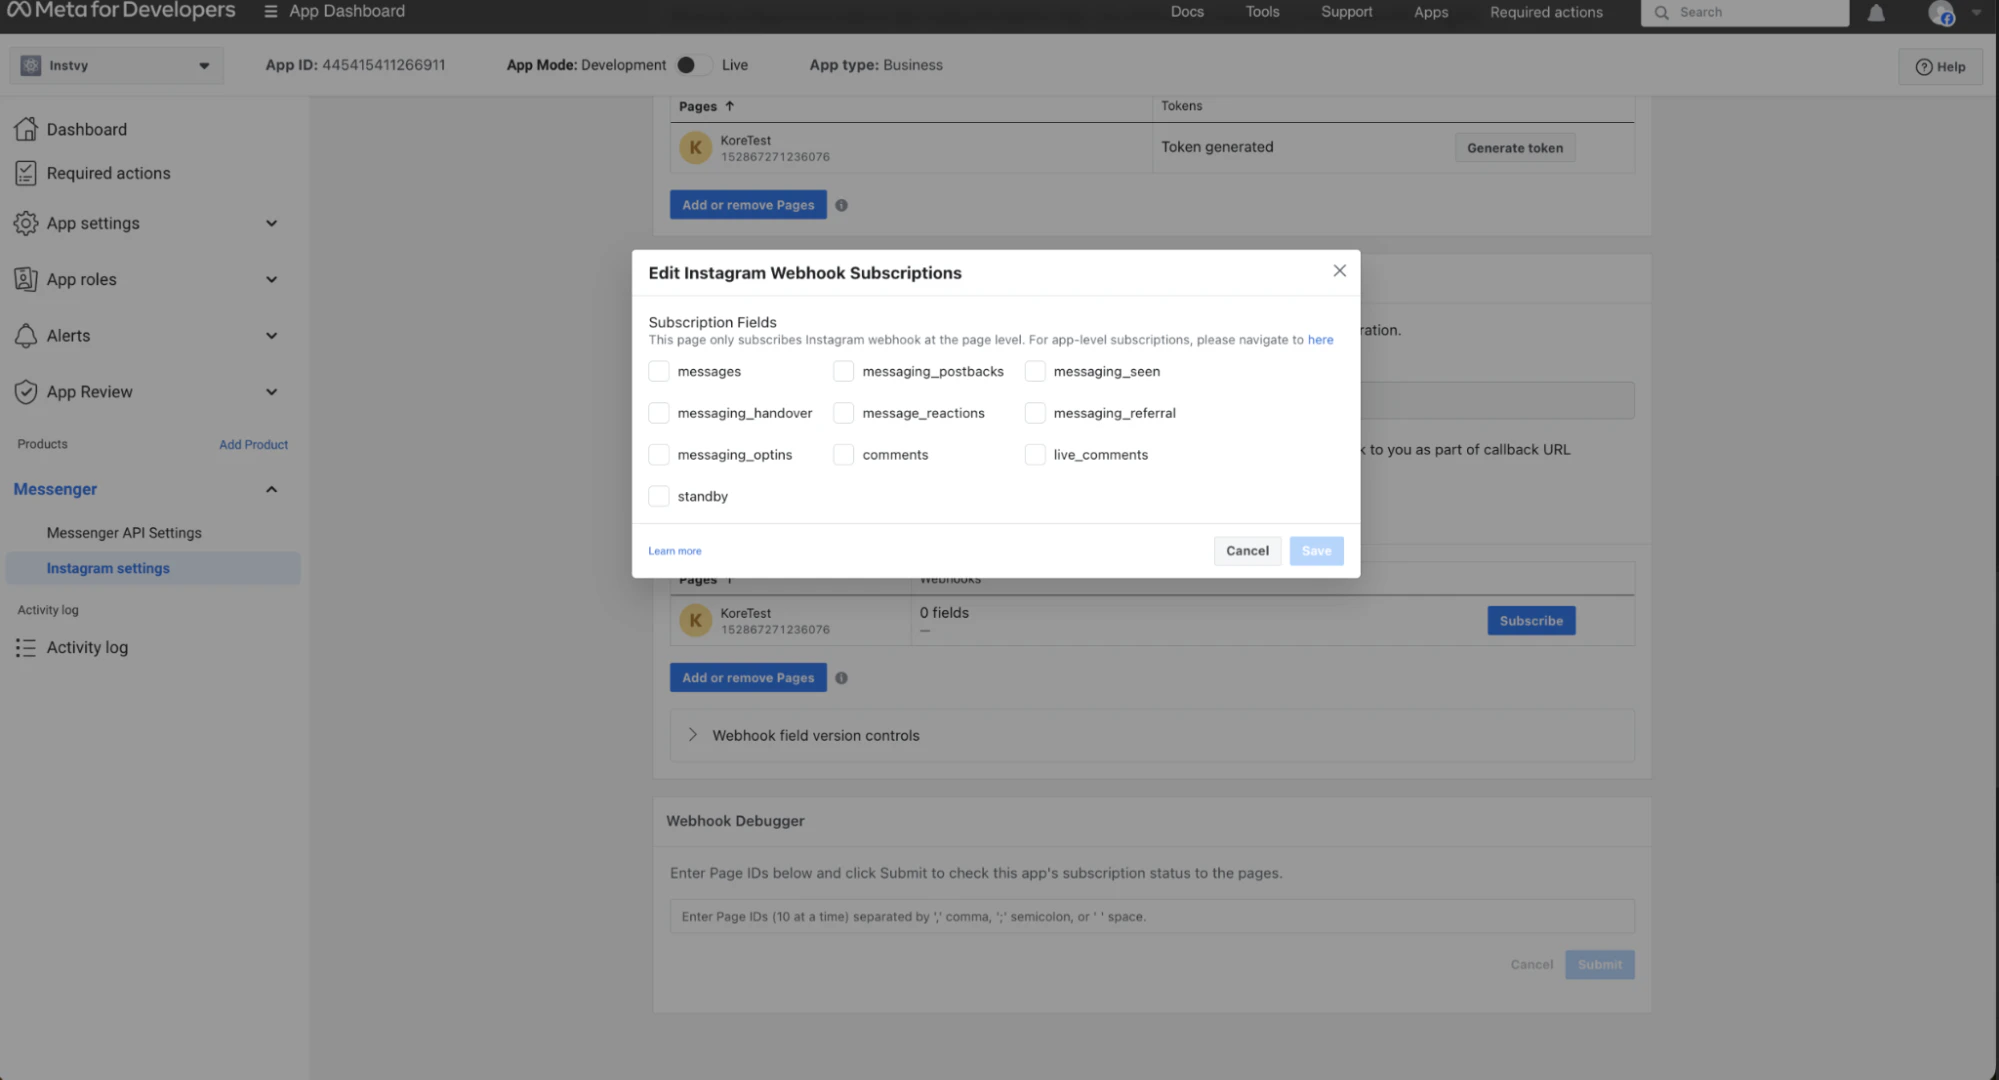
Task: Select Messenger API Settings in sidebar
Action: (124, 533)
